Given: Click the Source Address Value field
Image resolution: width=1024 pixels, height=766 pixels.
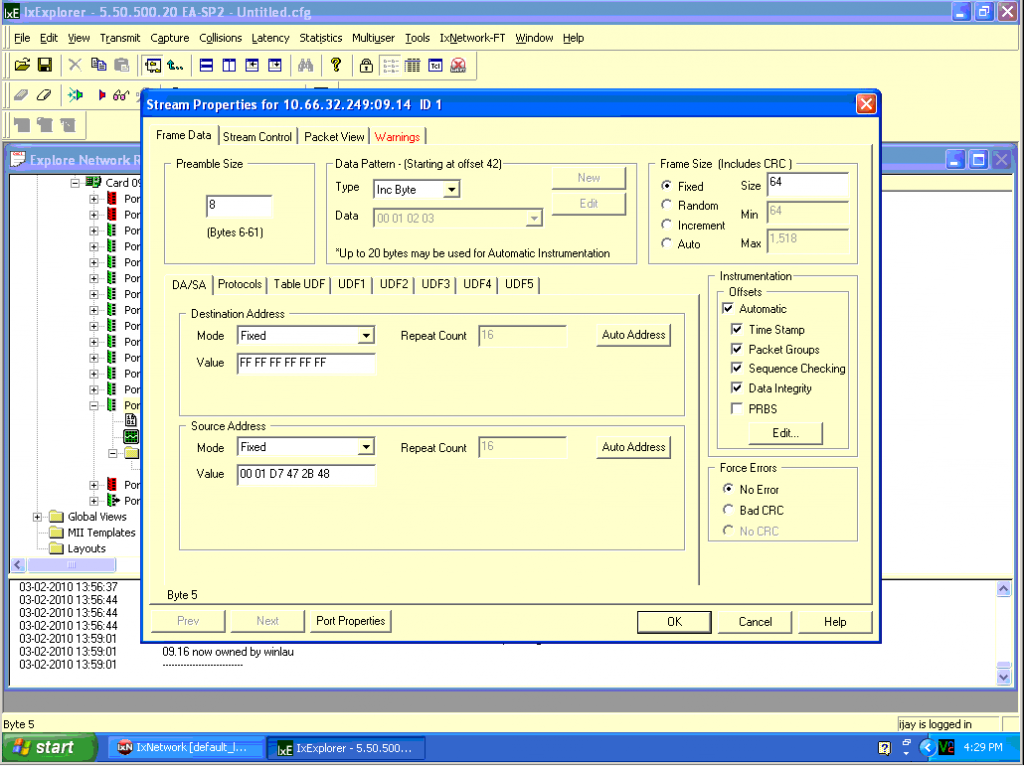Looking at the screenshot, I should pyautogui.click(x=306, y=475).
